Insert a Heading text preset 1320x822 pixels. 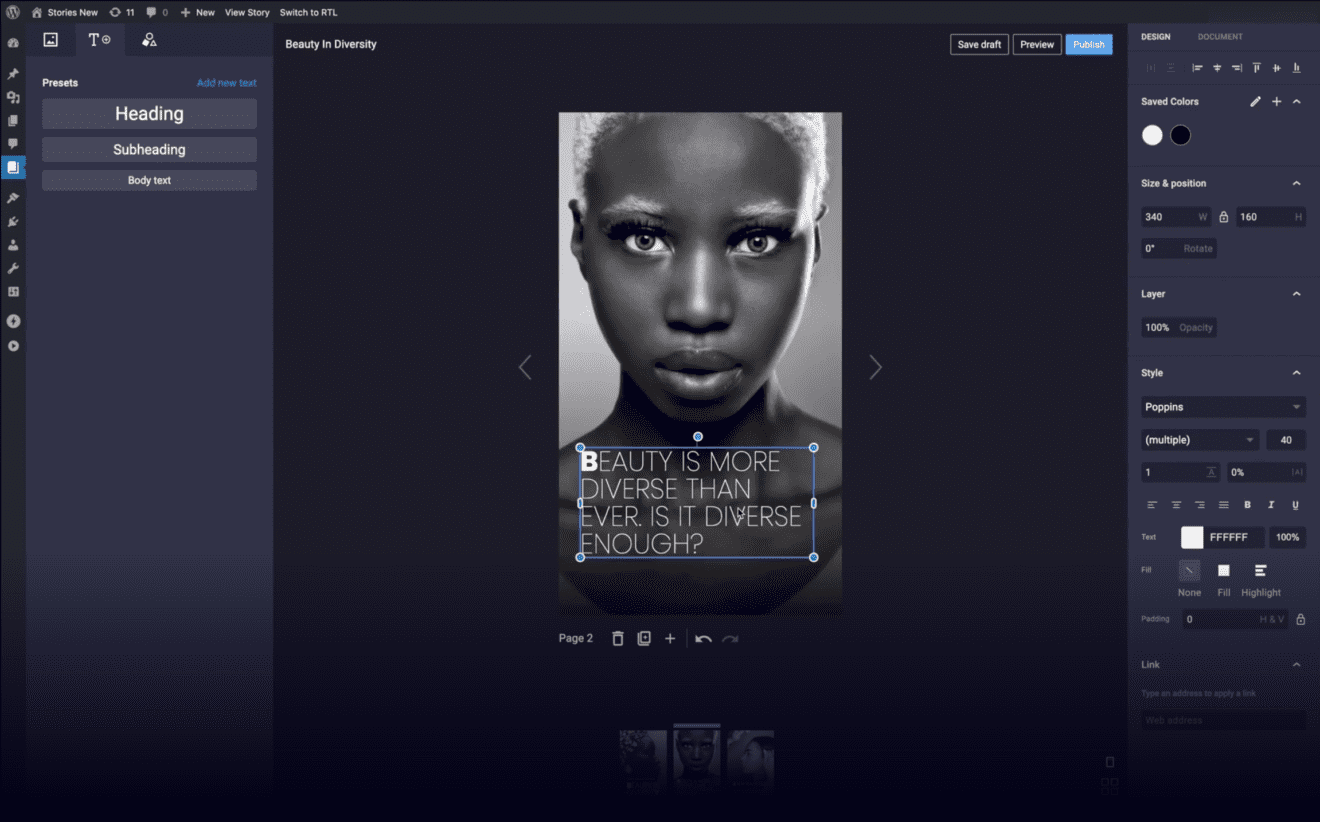(149, 114)
